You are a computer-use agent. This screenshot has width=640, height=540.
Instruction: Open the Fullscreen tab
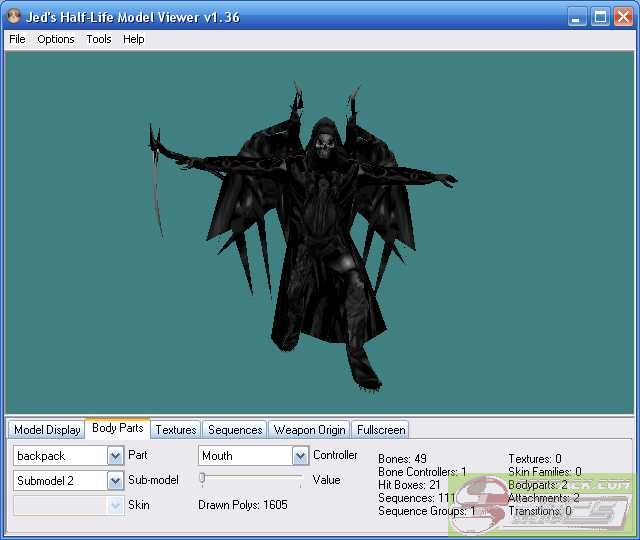pyautogui.click(x=381, y=430)
